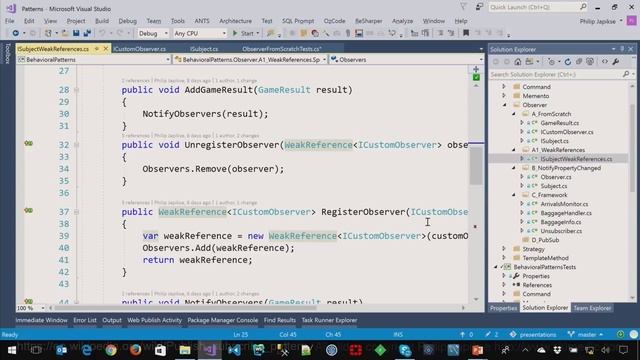Viewport: 640px width, 360px height.
Task: Click the Save file toolbar icon
Action: click(x=76, y=33)
